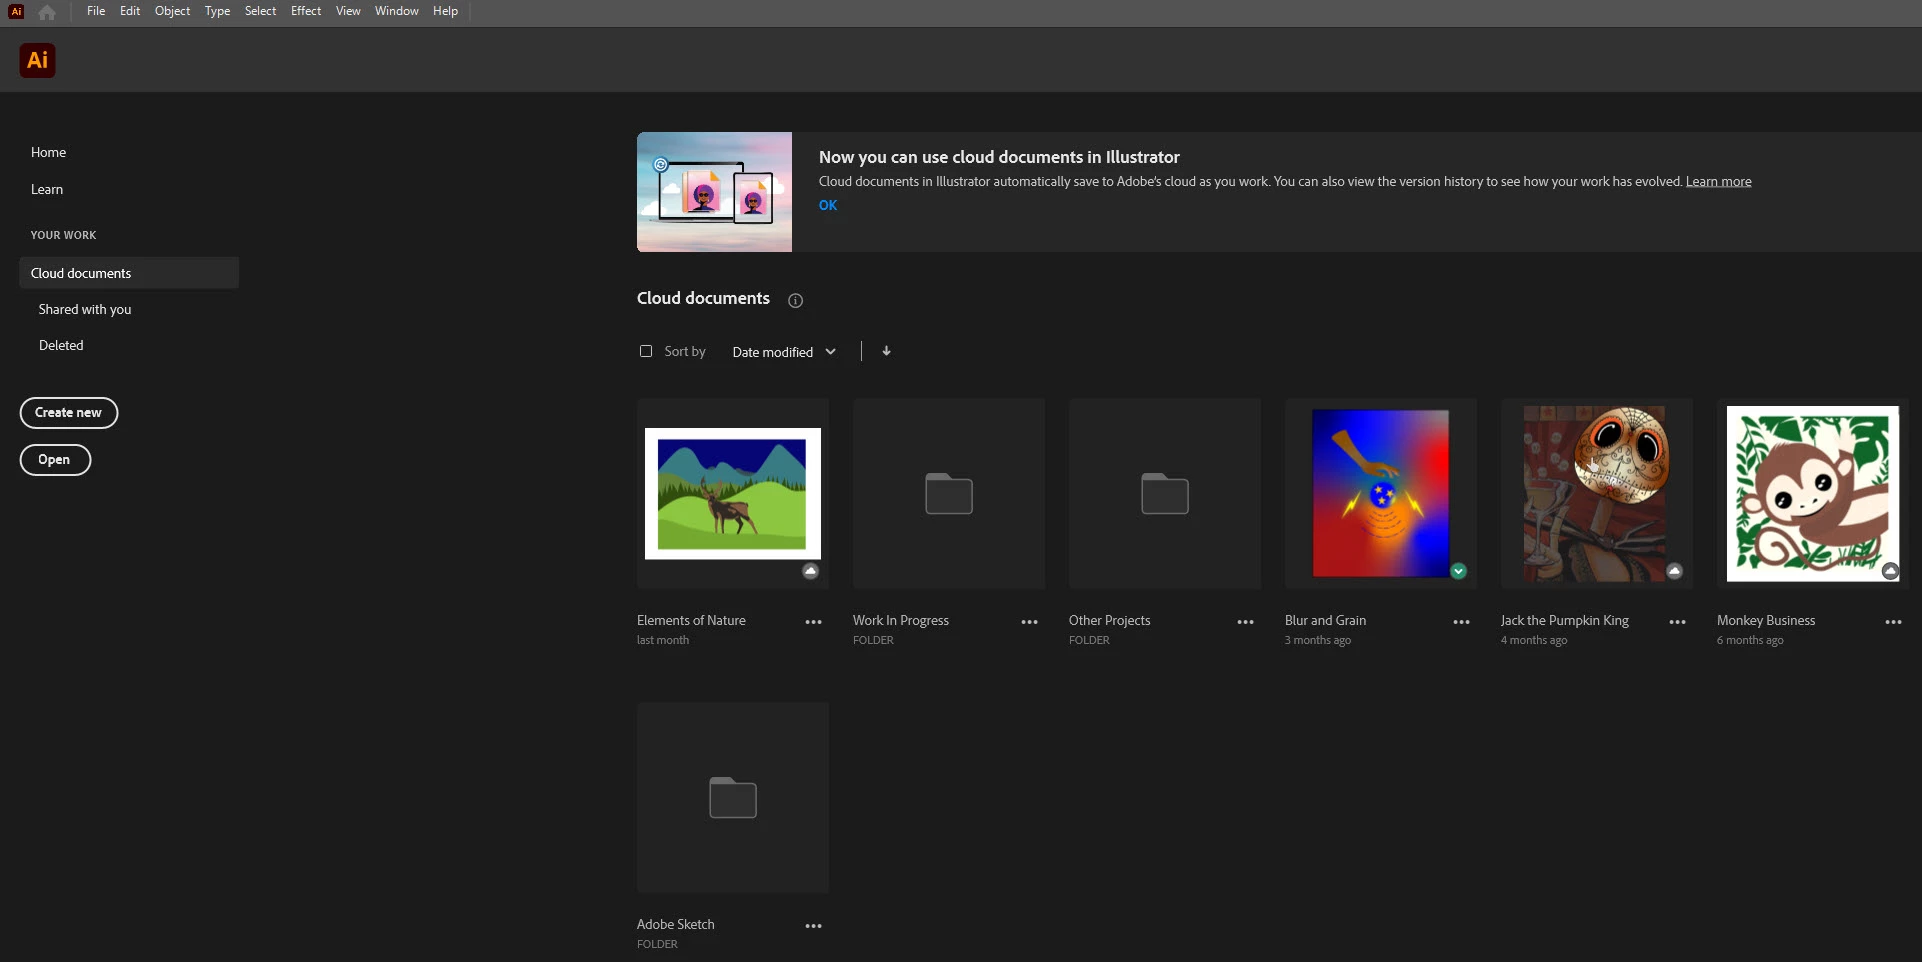Select Shared with you in sidebar
This screenshot has height=962, width=1922.
pyautogui.click(x=85, y=309)
